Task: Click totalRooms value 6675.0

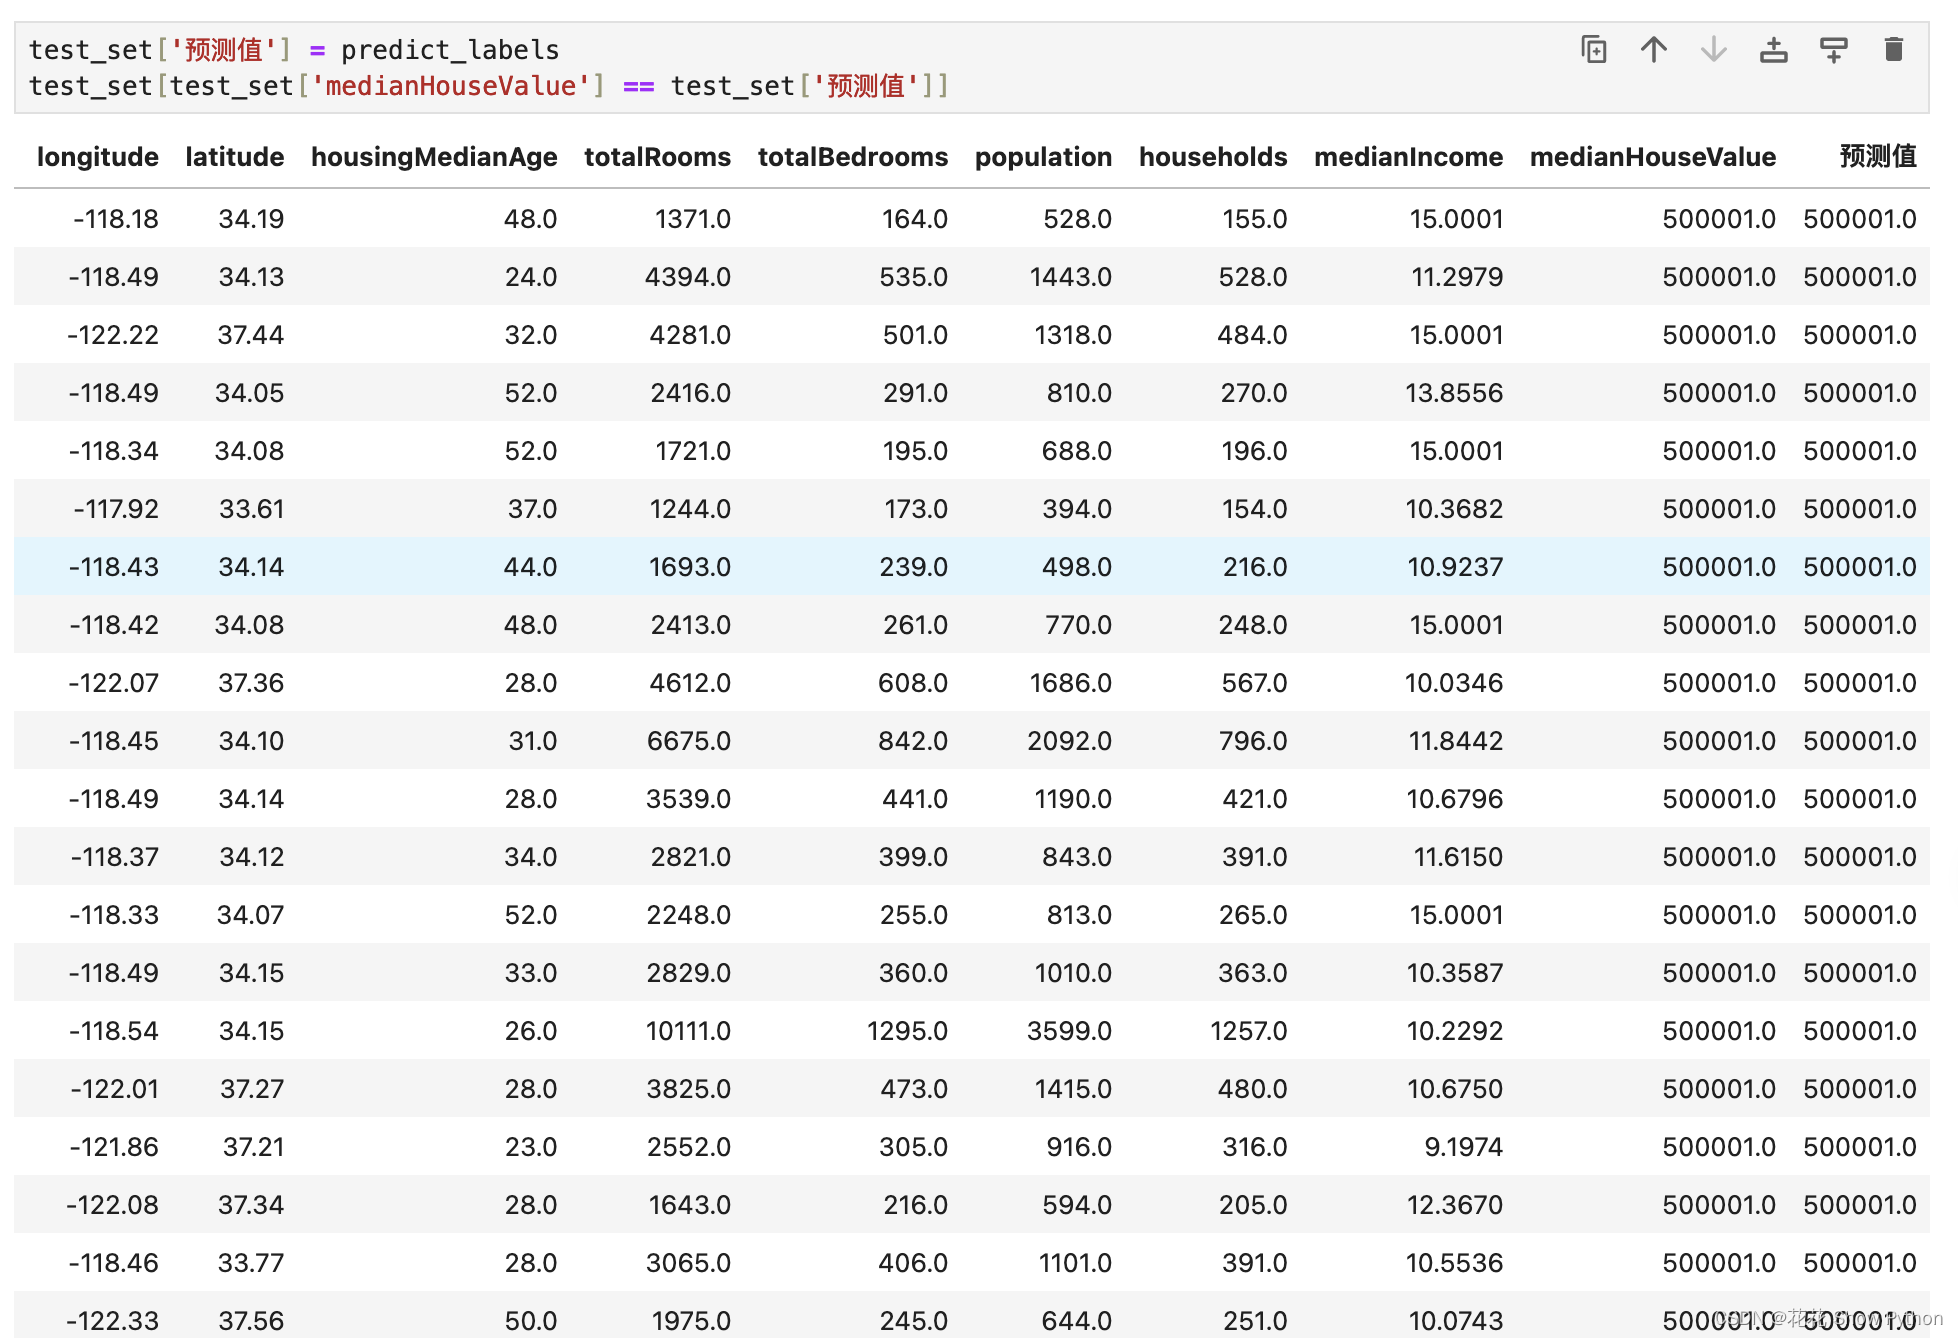Action: (688, 741)
